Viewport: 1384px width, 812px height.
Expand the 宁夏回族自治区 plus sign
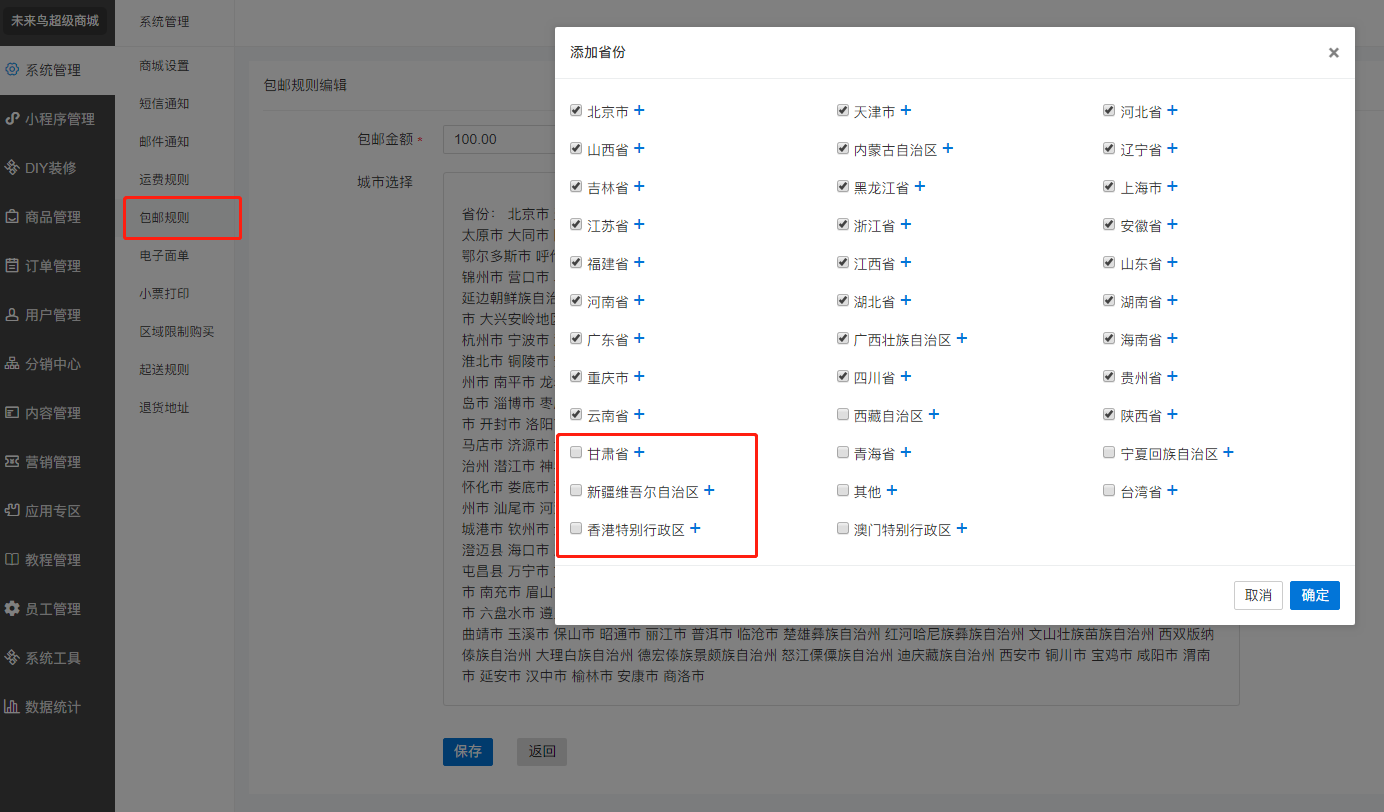coord(1228,453)
